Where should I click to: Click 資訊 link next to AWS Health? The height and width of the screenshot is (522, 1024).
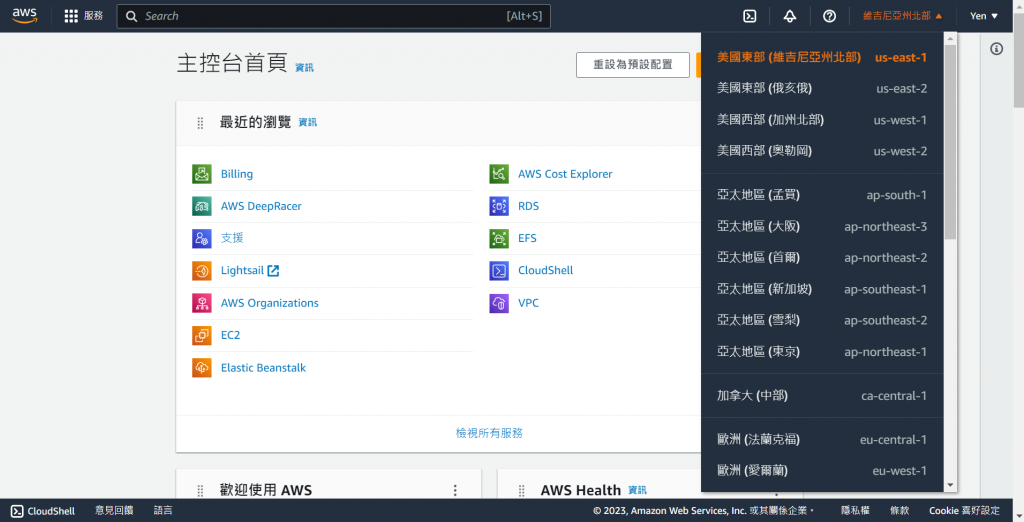tap(637, 490)
